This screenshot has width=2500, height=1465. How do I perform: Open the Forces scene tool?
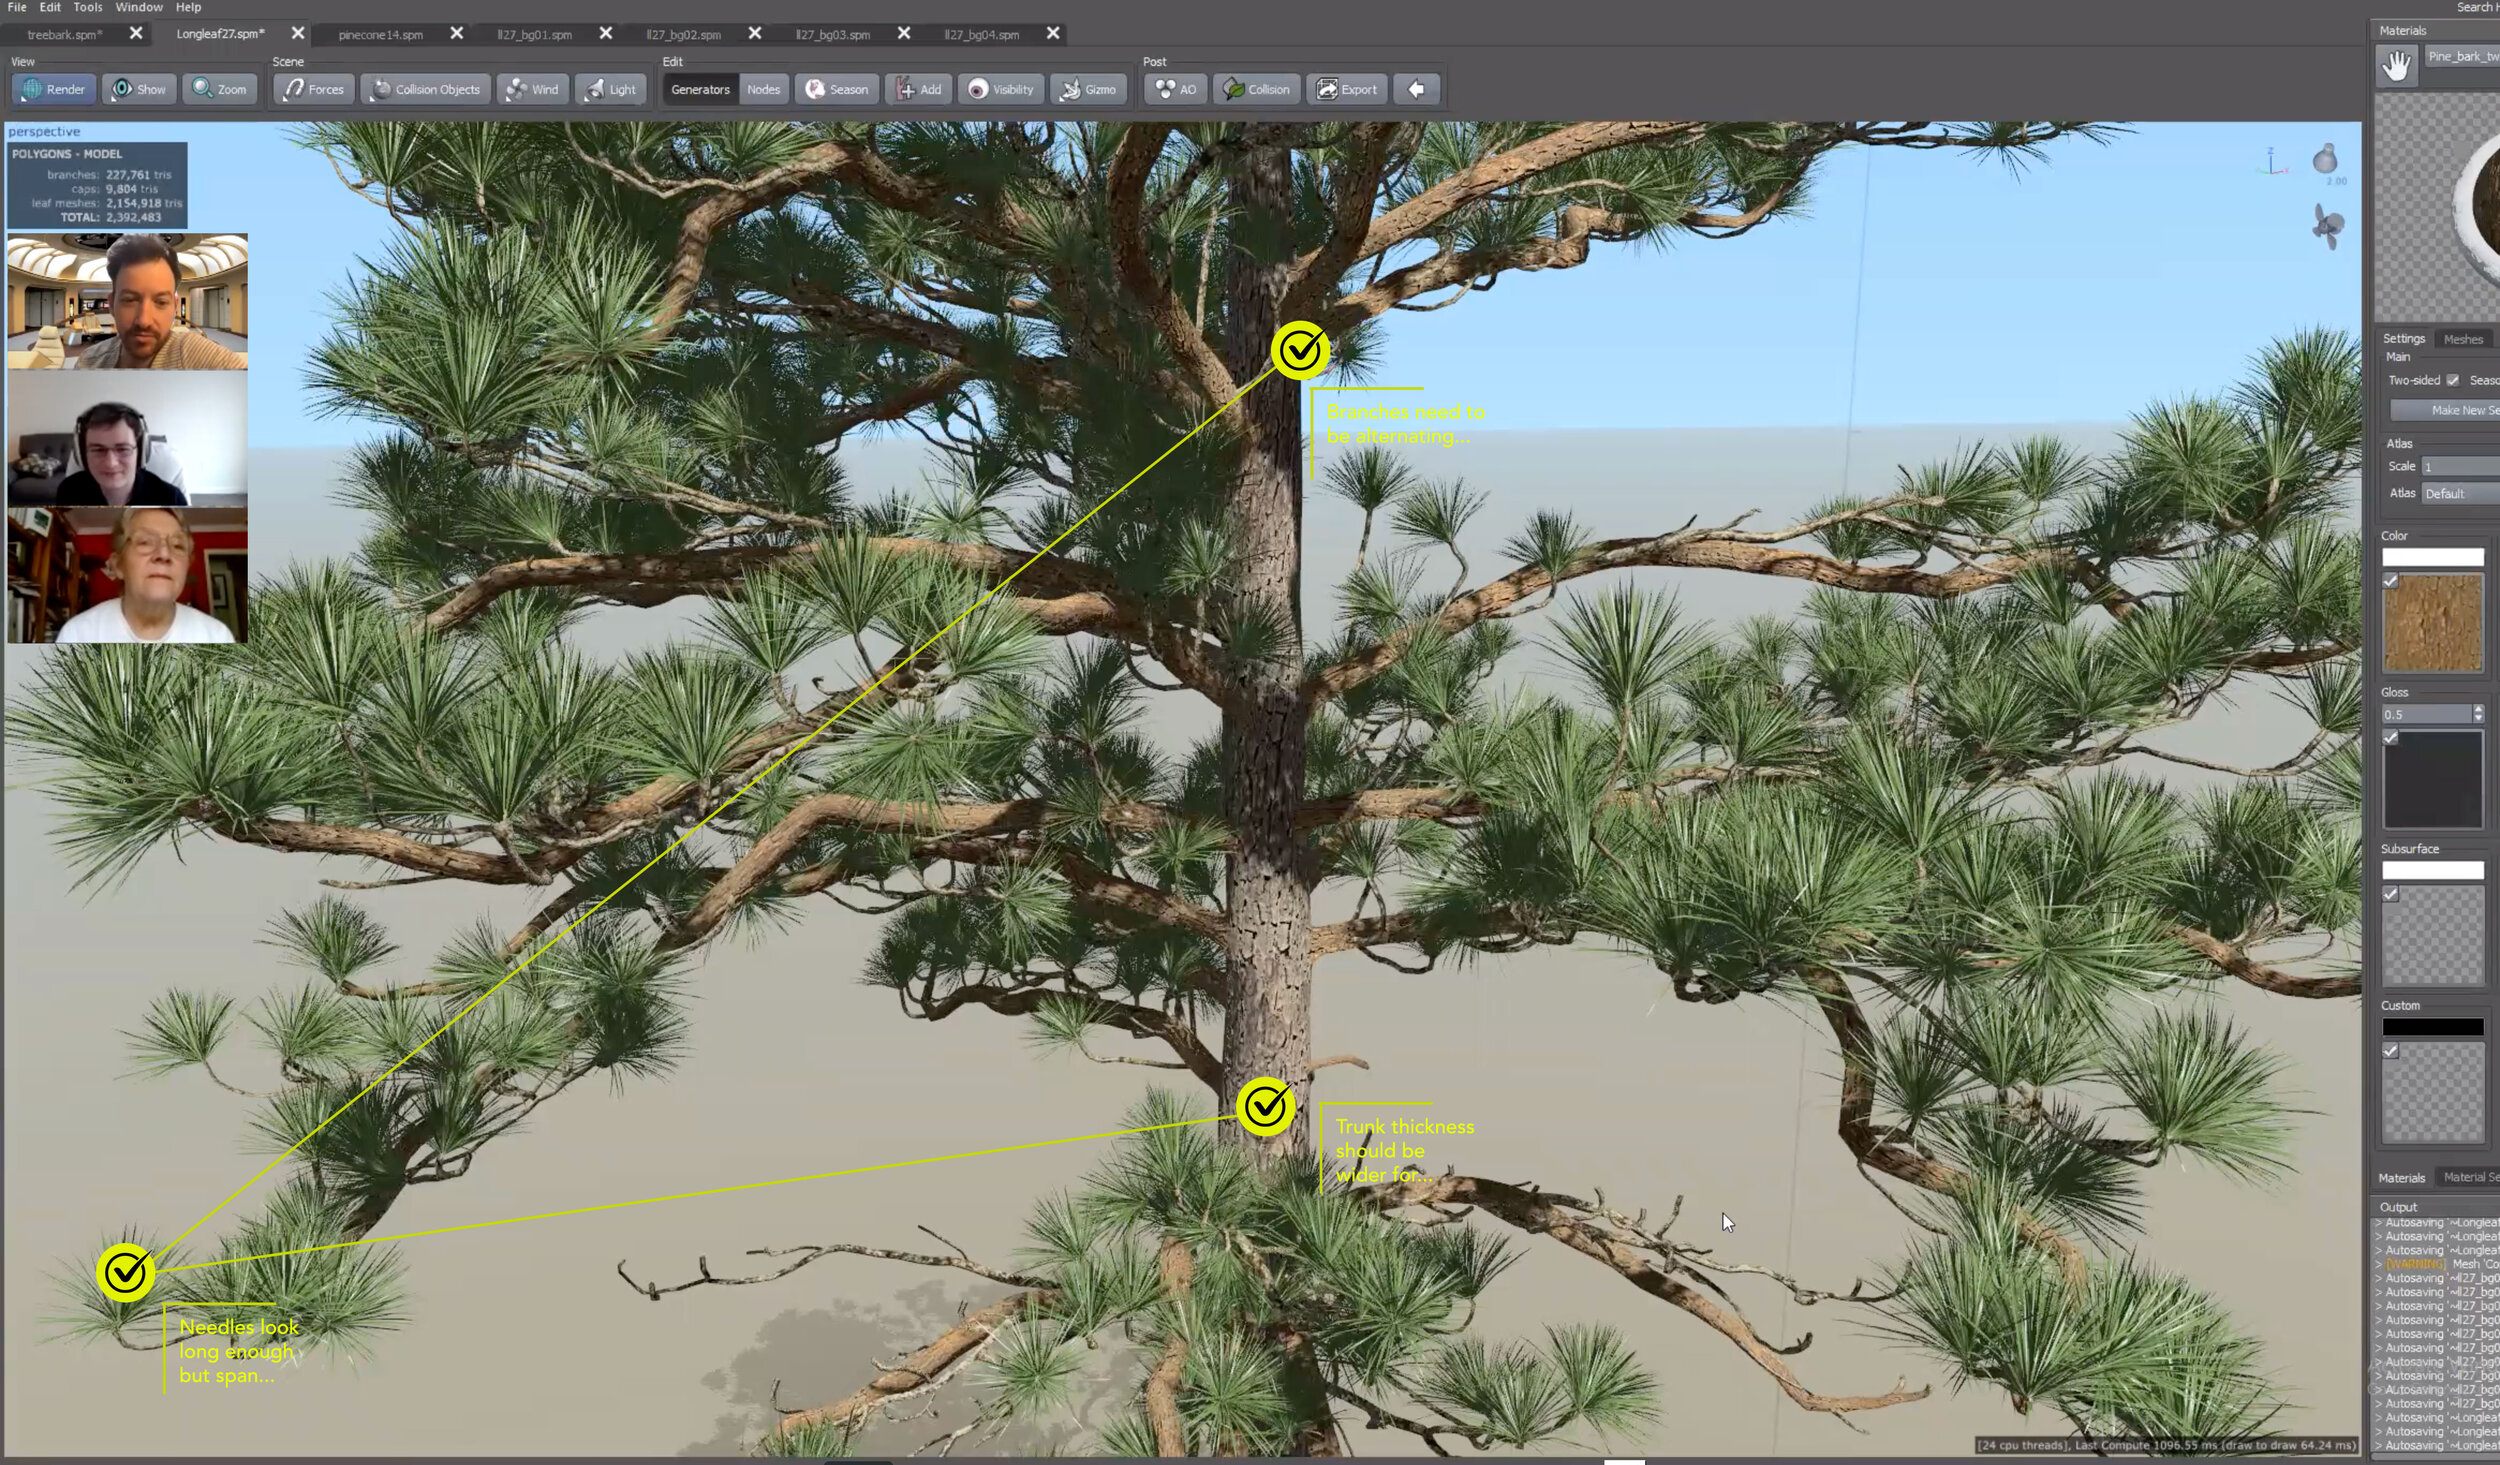[x=314, y=89]
